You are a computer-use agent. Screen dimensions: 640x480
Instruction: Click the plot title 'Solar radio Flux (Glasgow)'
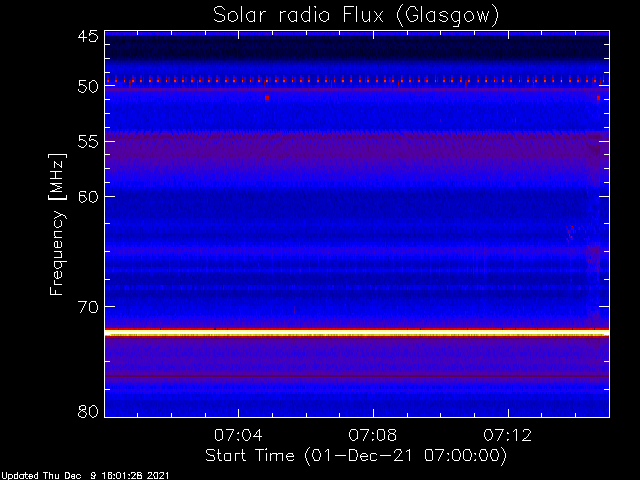click(356, 16)
